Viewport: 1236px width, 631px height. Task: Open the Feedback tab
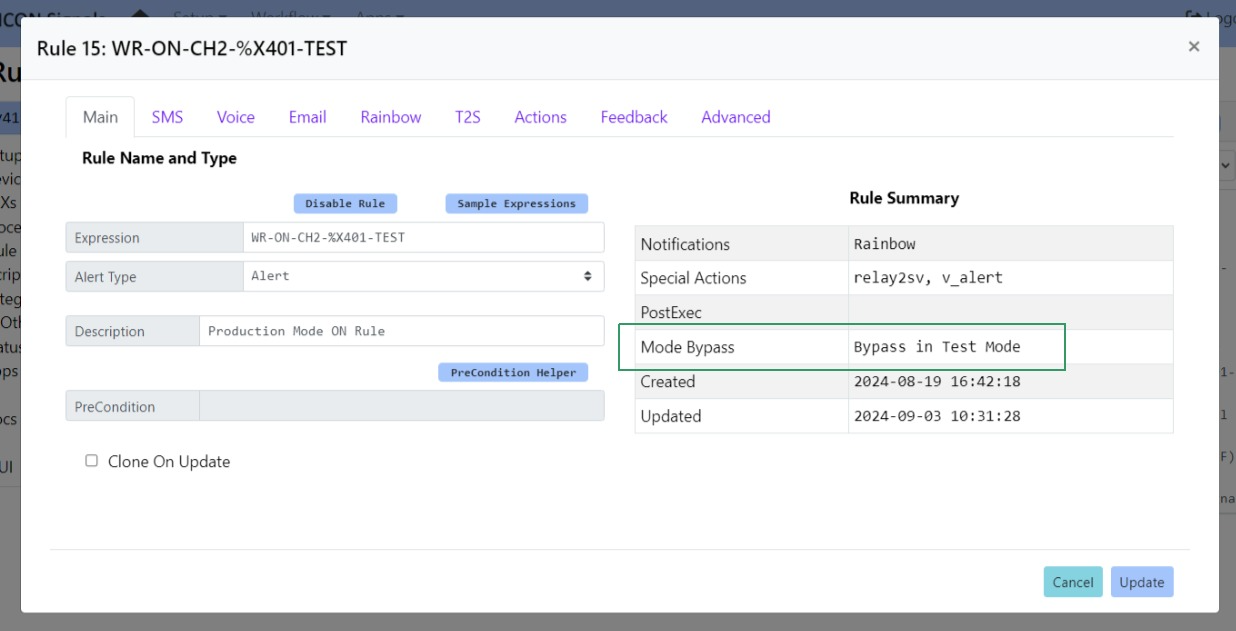tap(634, 117)
